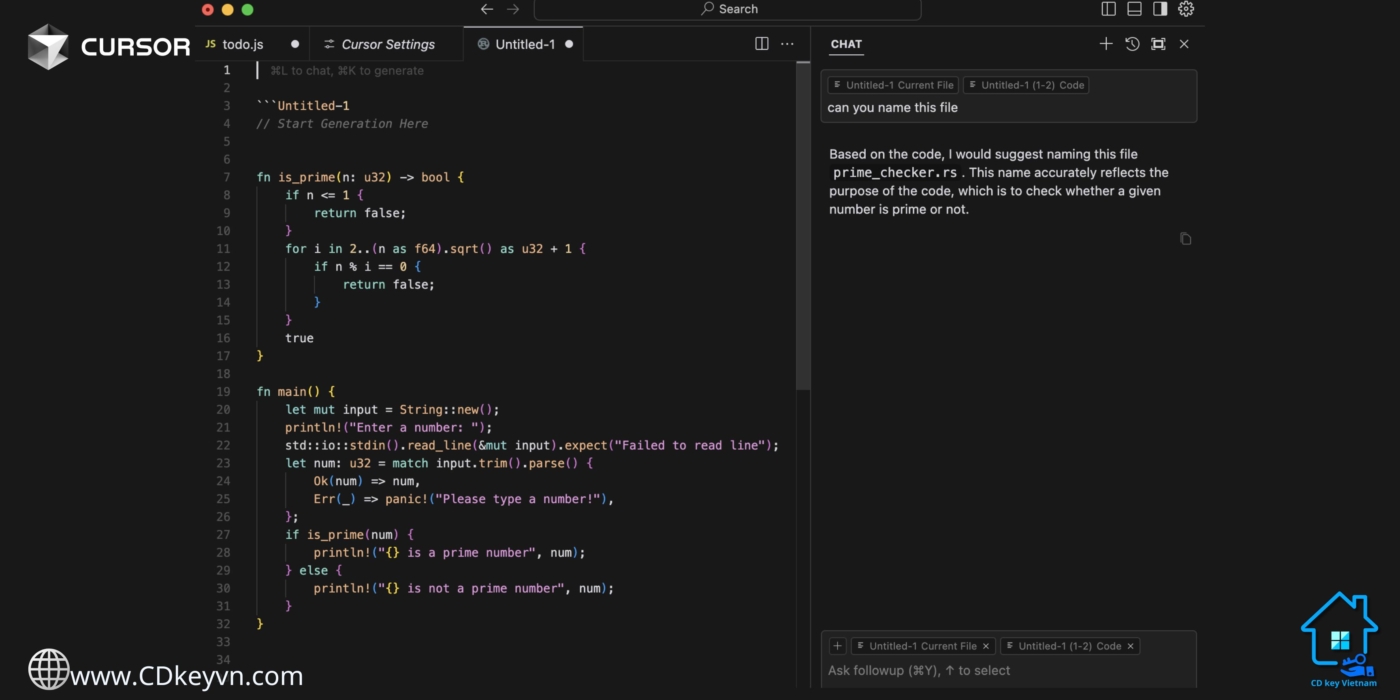Viewport: 1400px width, 700px height.
Task: Toggle the primary sidebar layout icon
Action: coord(1109,9)
